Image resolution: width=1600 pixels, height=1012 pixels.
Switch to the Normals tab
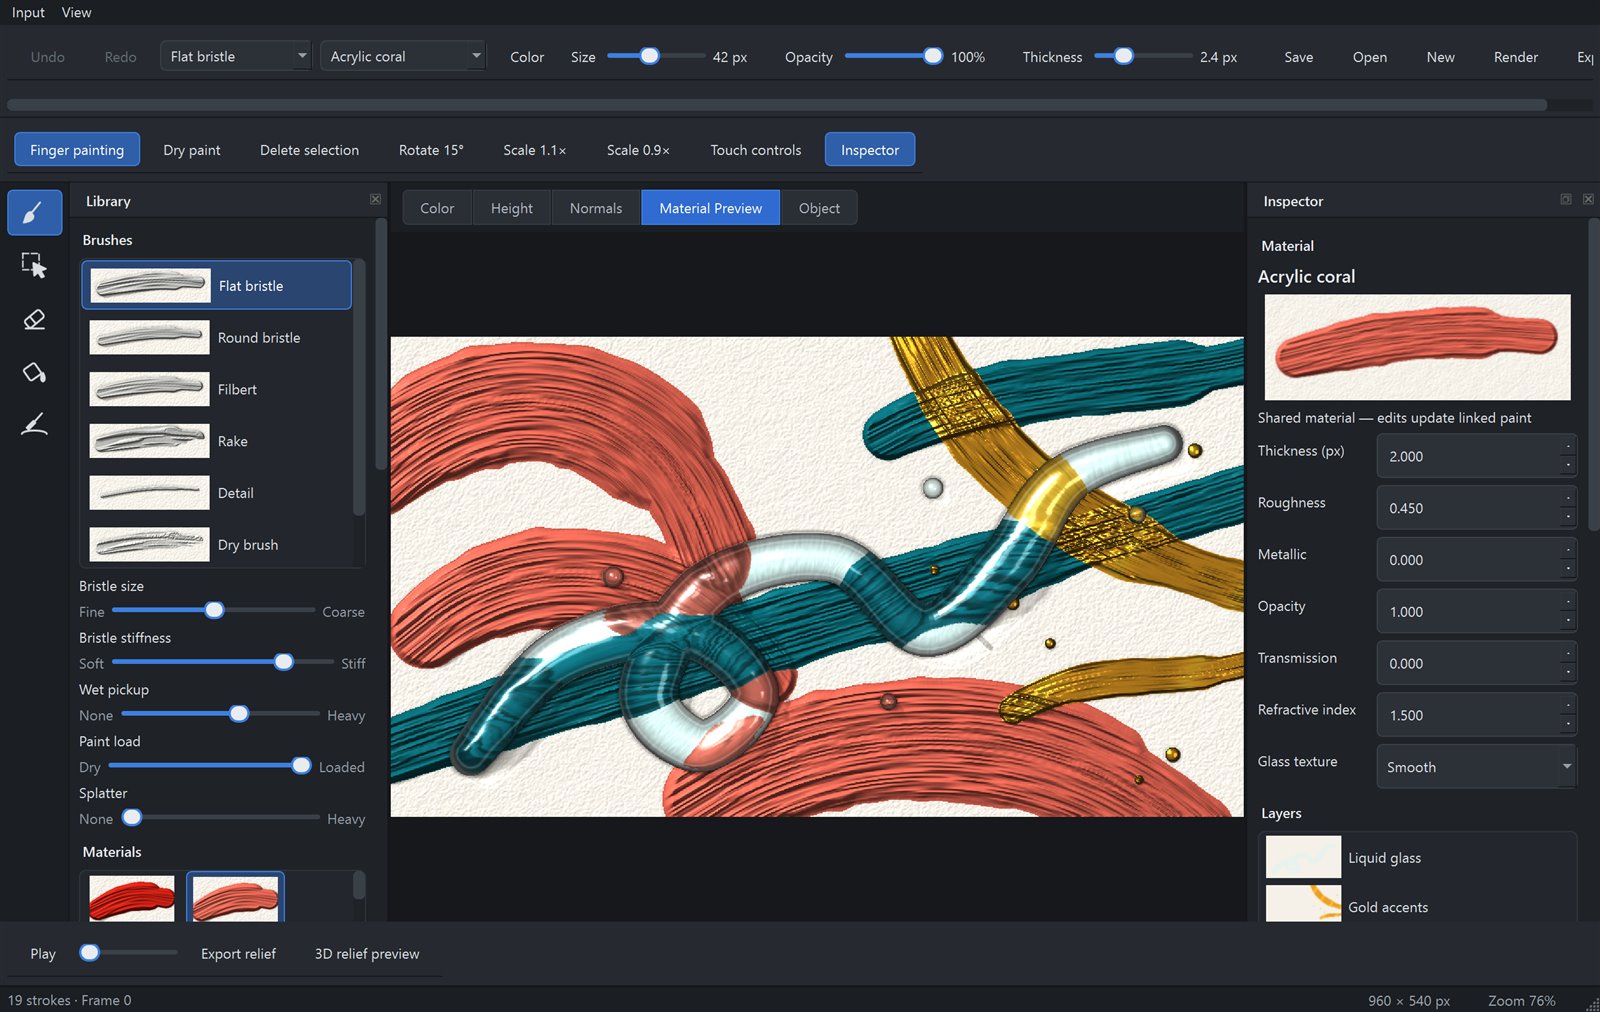[596, 208]
